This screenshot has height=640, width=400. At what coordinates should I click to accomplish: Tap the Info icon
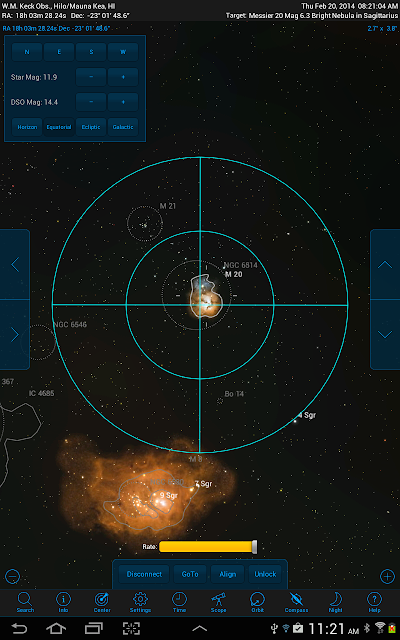[63, 602]
